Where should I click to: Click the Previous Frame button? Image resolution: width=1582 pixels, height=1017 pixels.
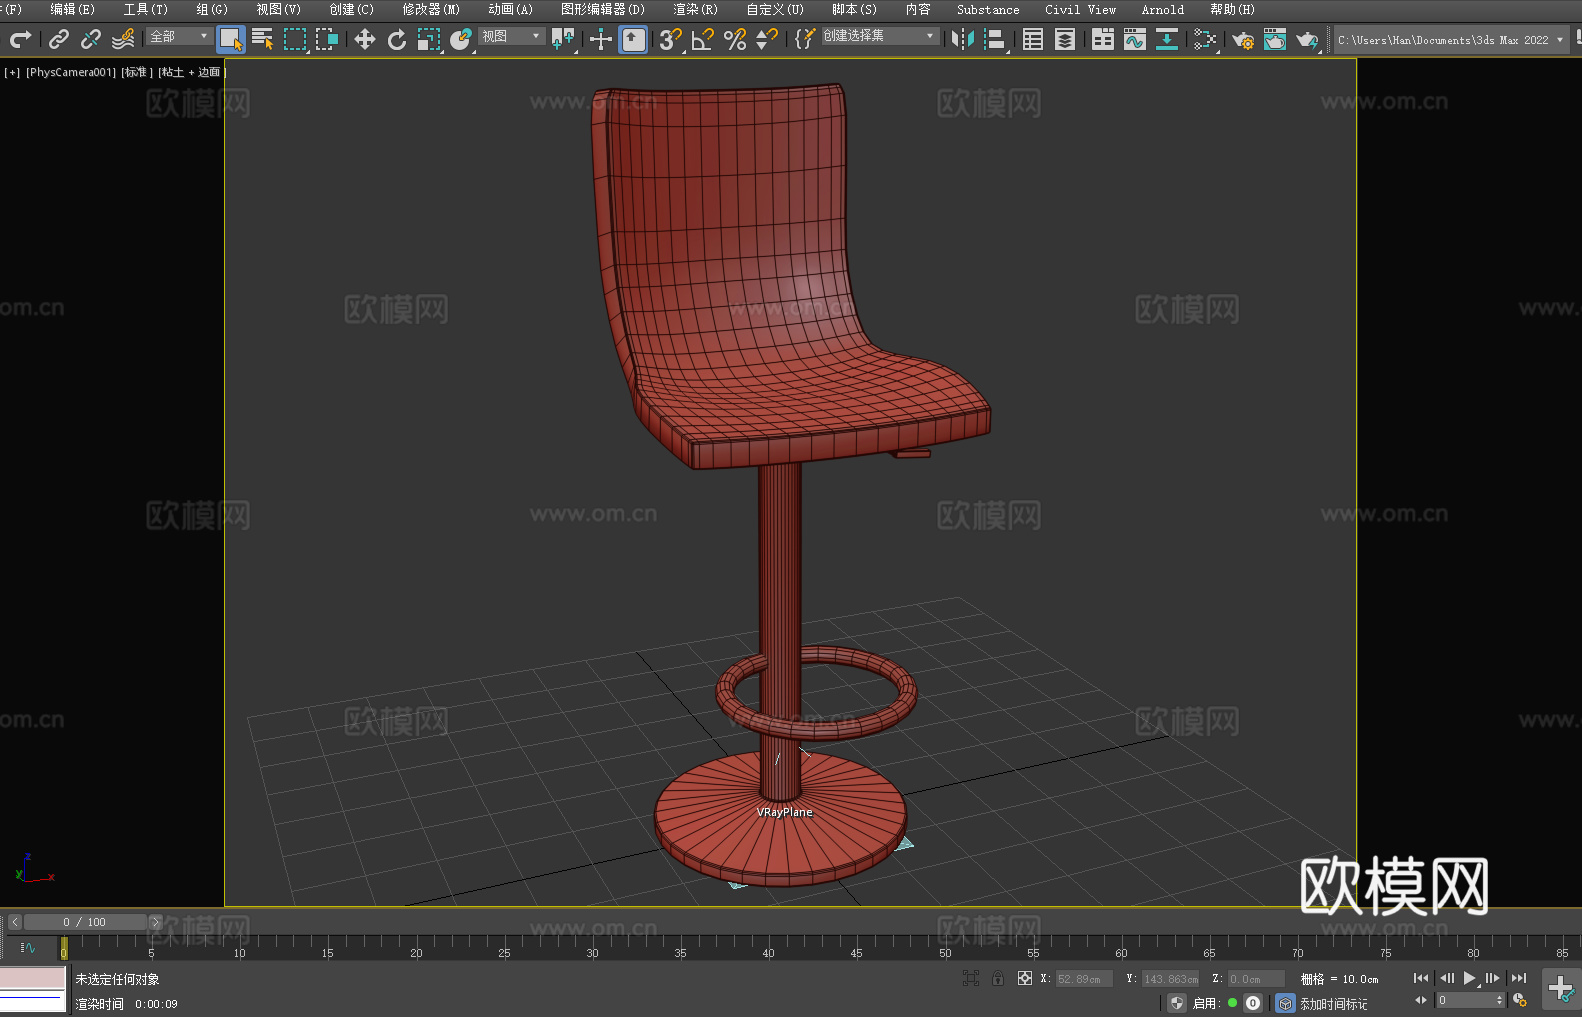1446,978
